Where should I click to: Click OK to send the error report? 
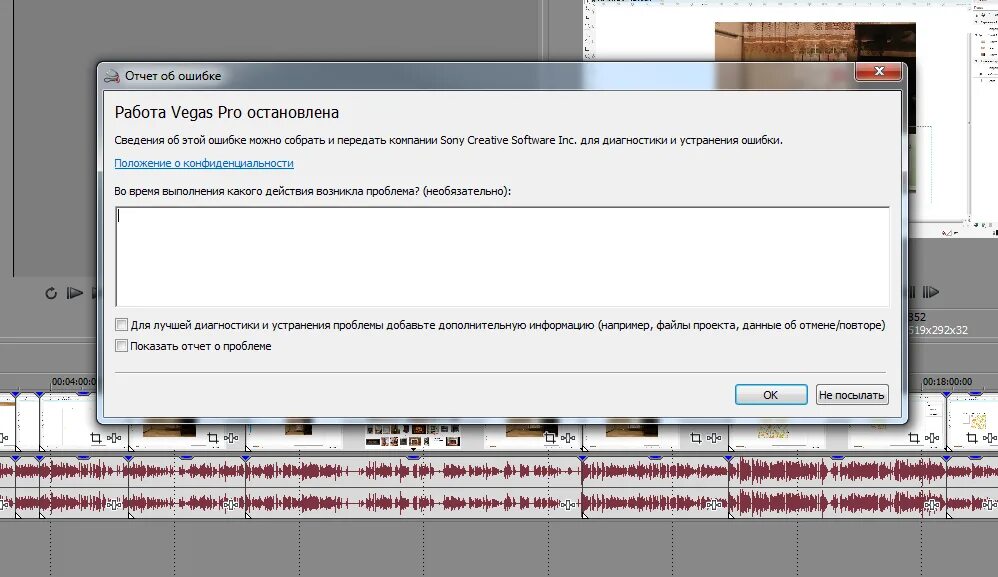coord(771,394)
